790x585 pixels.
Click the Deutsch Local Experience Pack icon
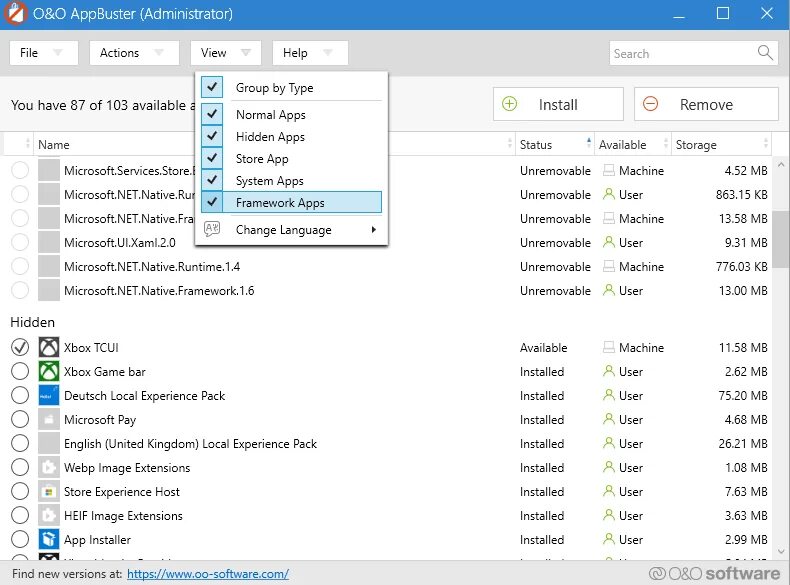pyautogui.click(x=49, y=396)
